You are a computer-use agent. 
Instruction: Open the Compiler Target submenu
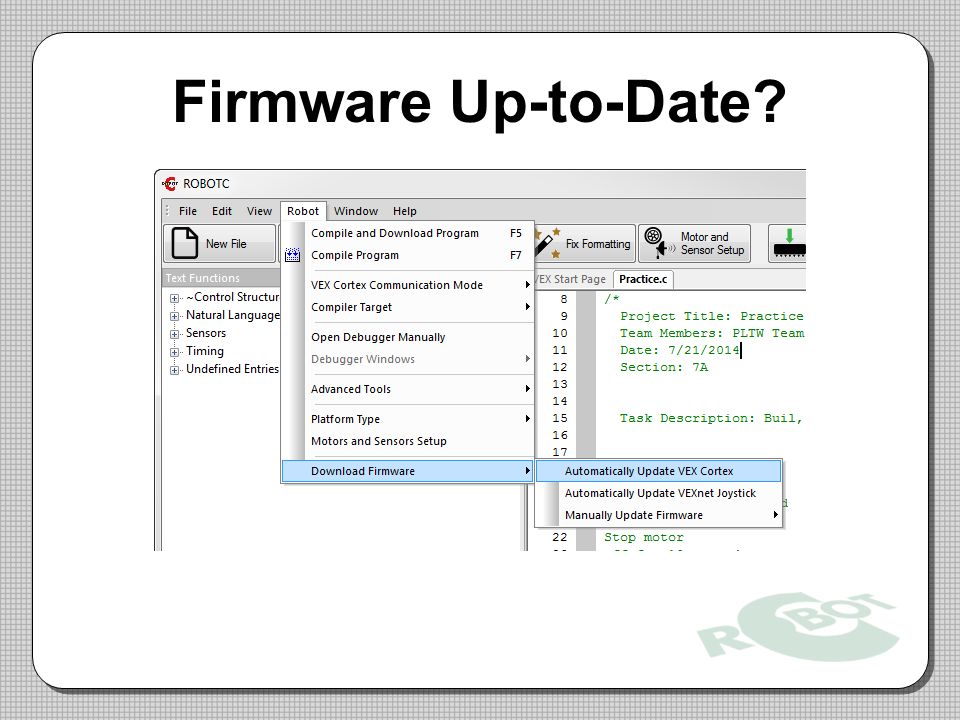tap(408, 307)
